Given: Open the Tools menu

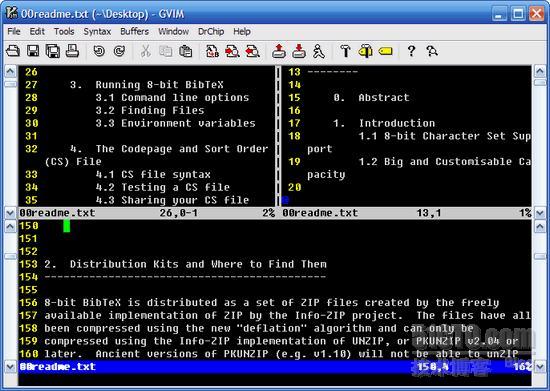Looking at the screenshot, I should point(64,32).
